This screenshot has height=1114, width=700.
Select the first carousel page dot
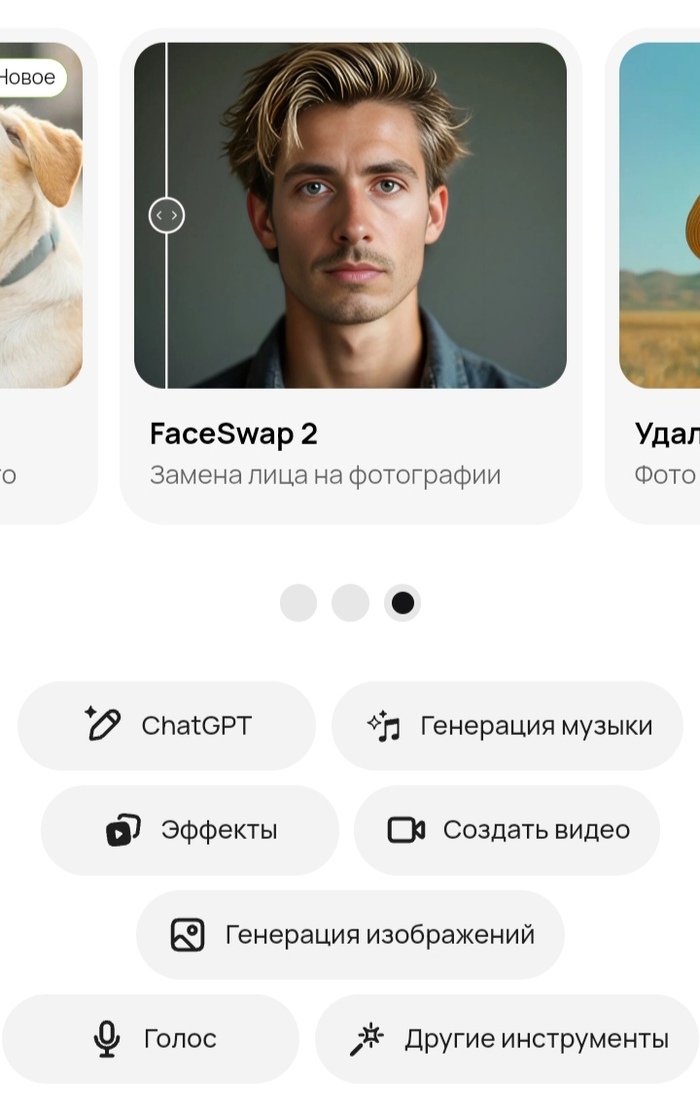[298, 603]
